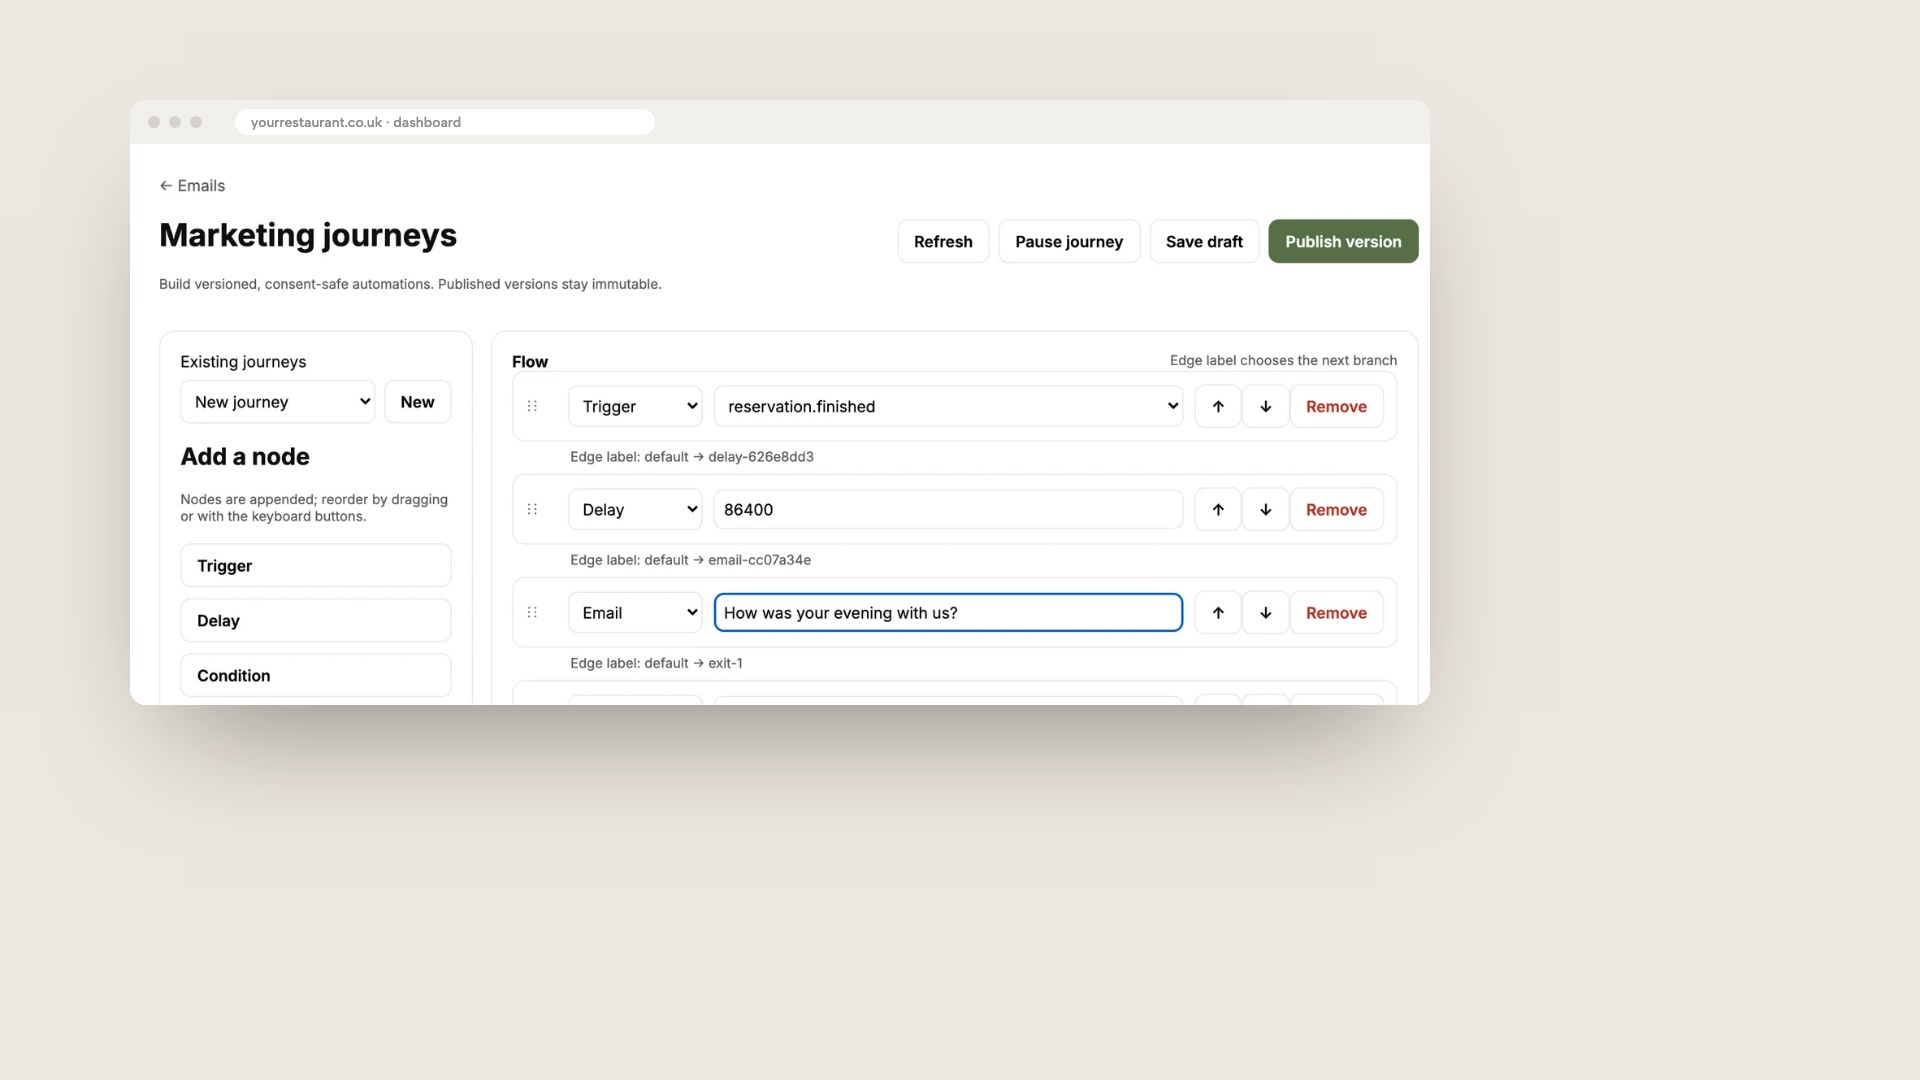Click the 'Add a node' heading

245,457
